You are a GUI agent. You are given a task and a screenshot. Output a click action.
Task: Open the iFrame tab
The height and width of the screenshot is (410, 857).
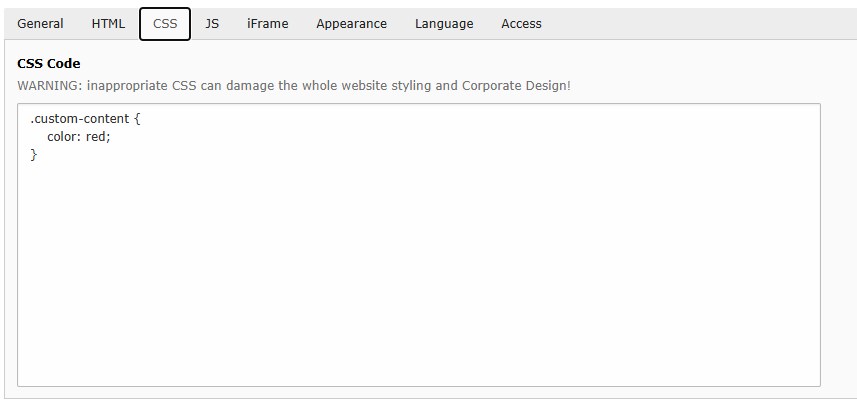pyautogui.click(x=267, y=24)
